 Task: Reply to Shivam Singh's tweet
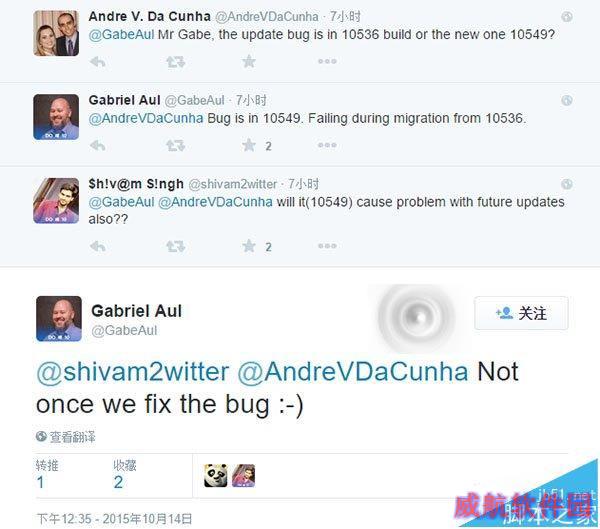[x=98, y=246]
